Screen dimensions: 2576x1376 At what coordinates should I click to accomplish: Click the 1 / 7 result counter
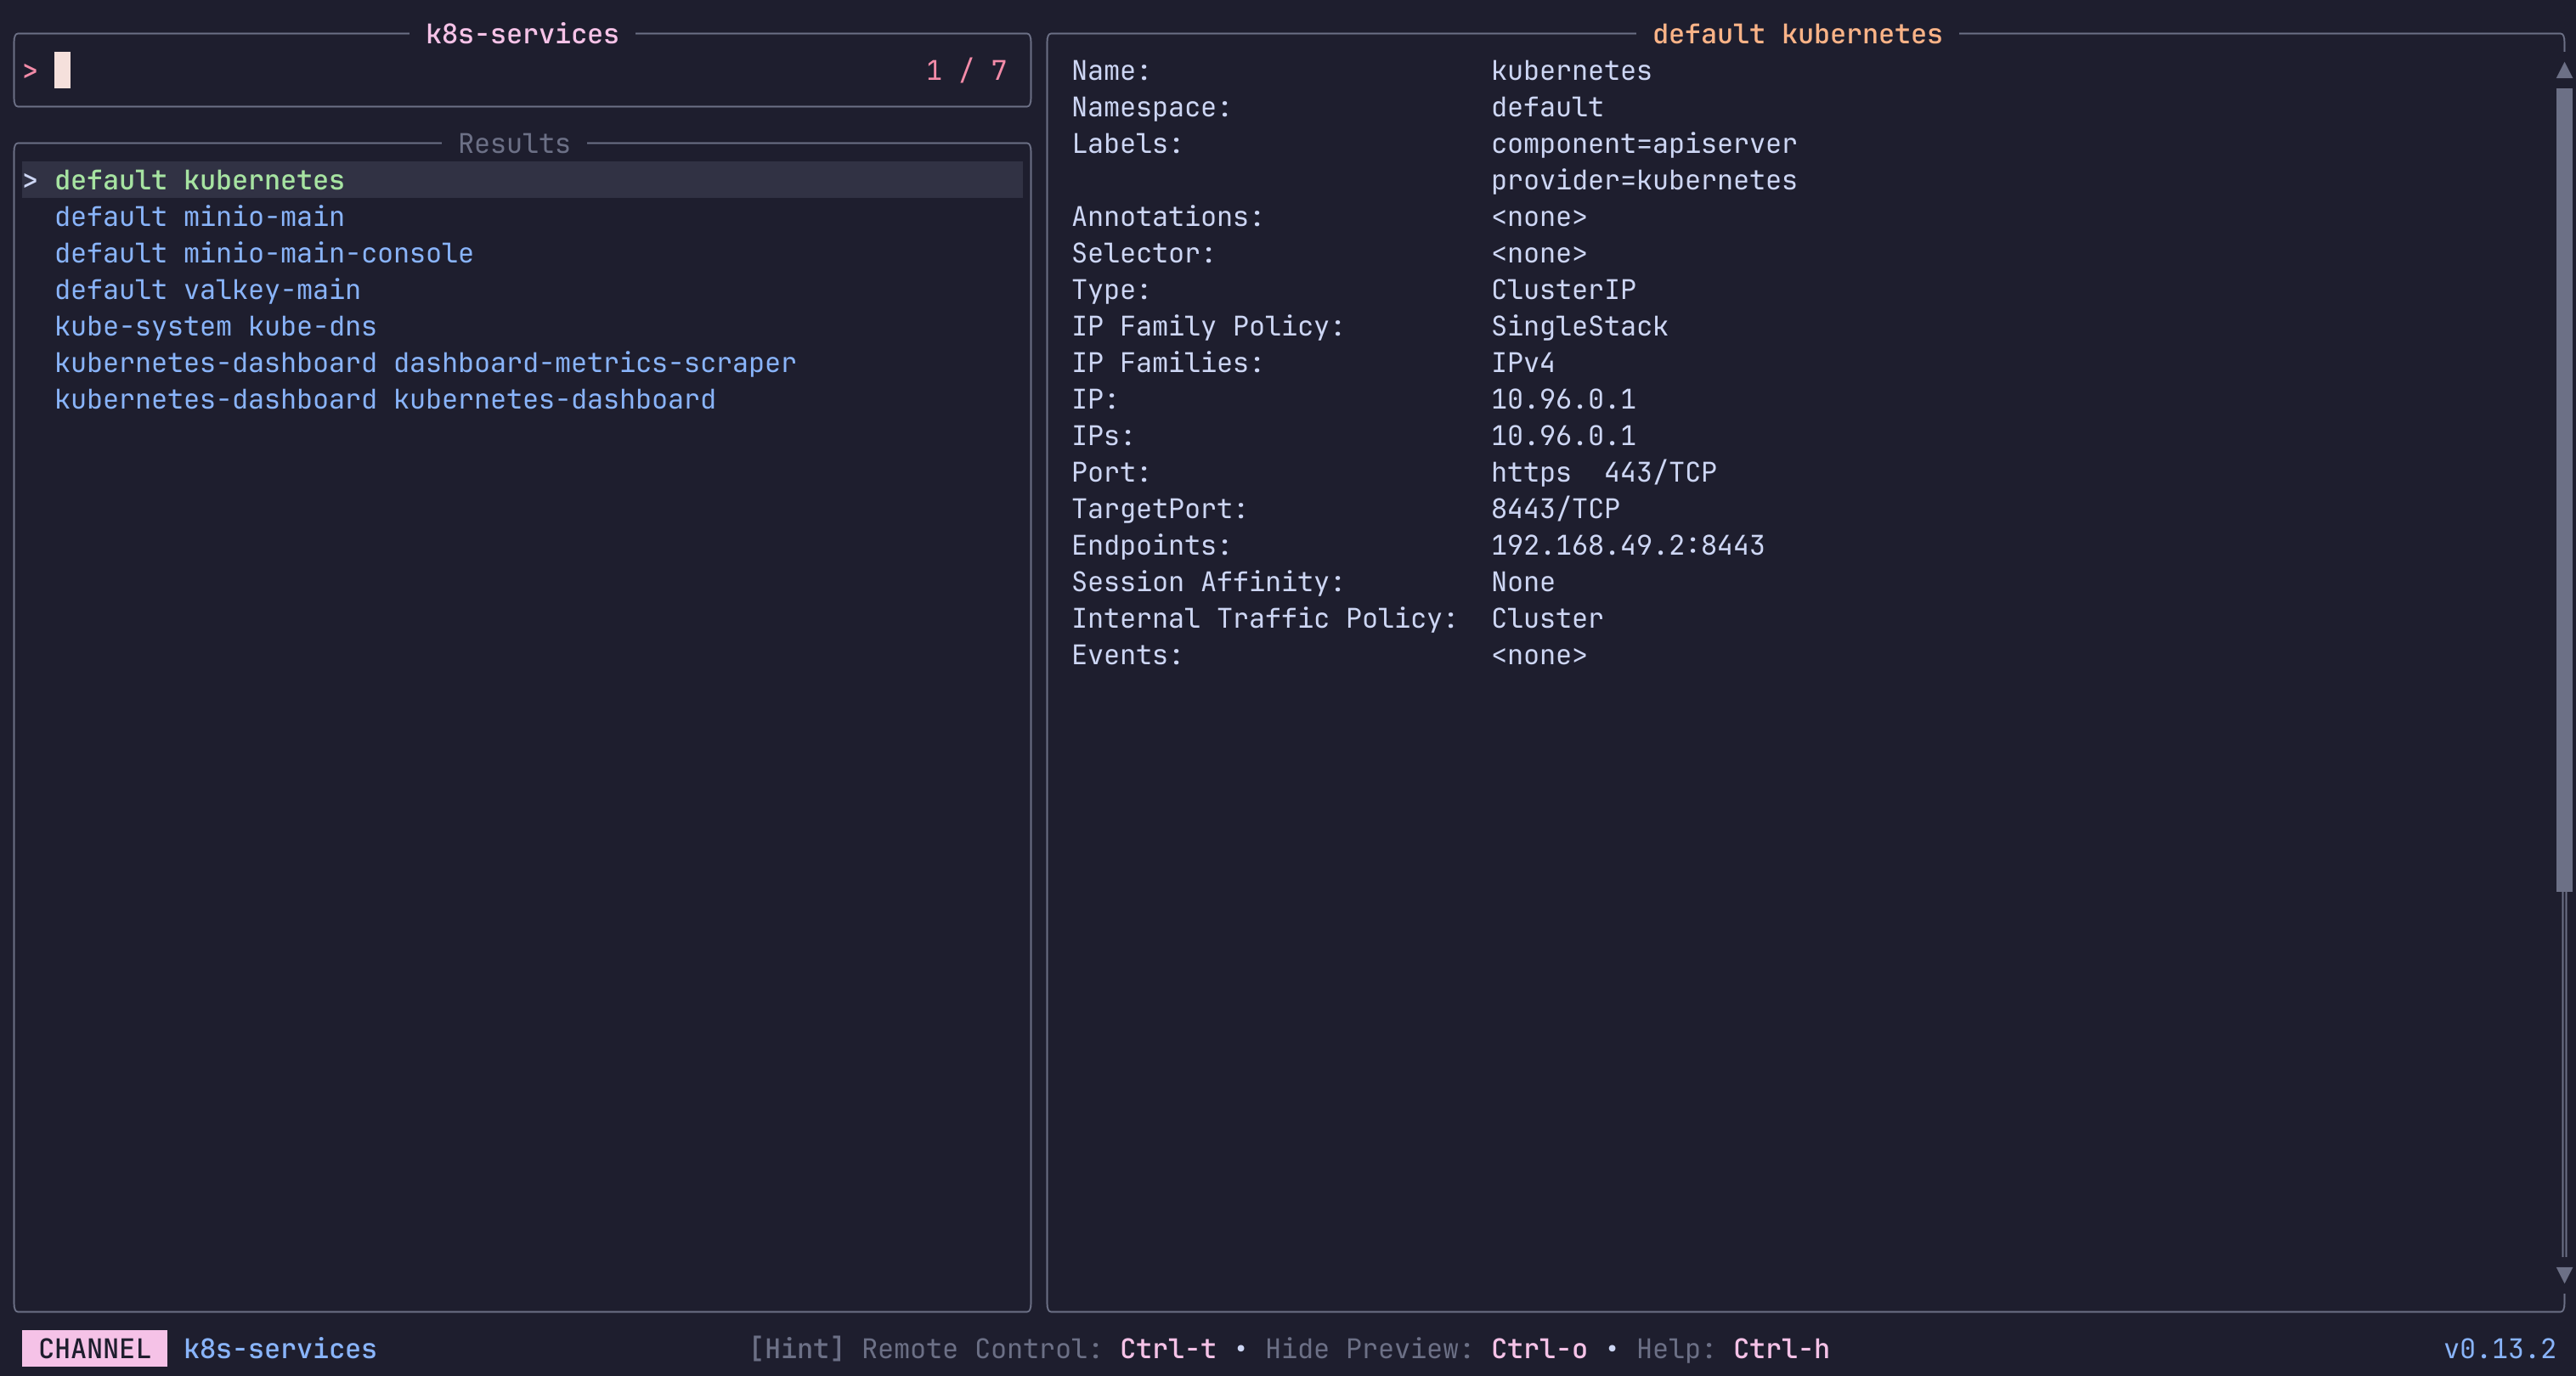click(x=966, y=70)
